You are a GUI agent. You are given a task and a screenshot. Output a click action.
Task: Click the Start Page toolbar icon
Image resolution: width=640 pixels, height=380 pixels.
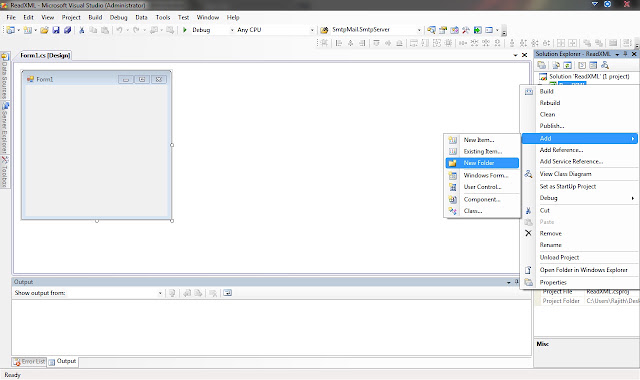tap(478, 30)
